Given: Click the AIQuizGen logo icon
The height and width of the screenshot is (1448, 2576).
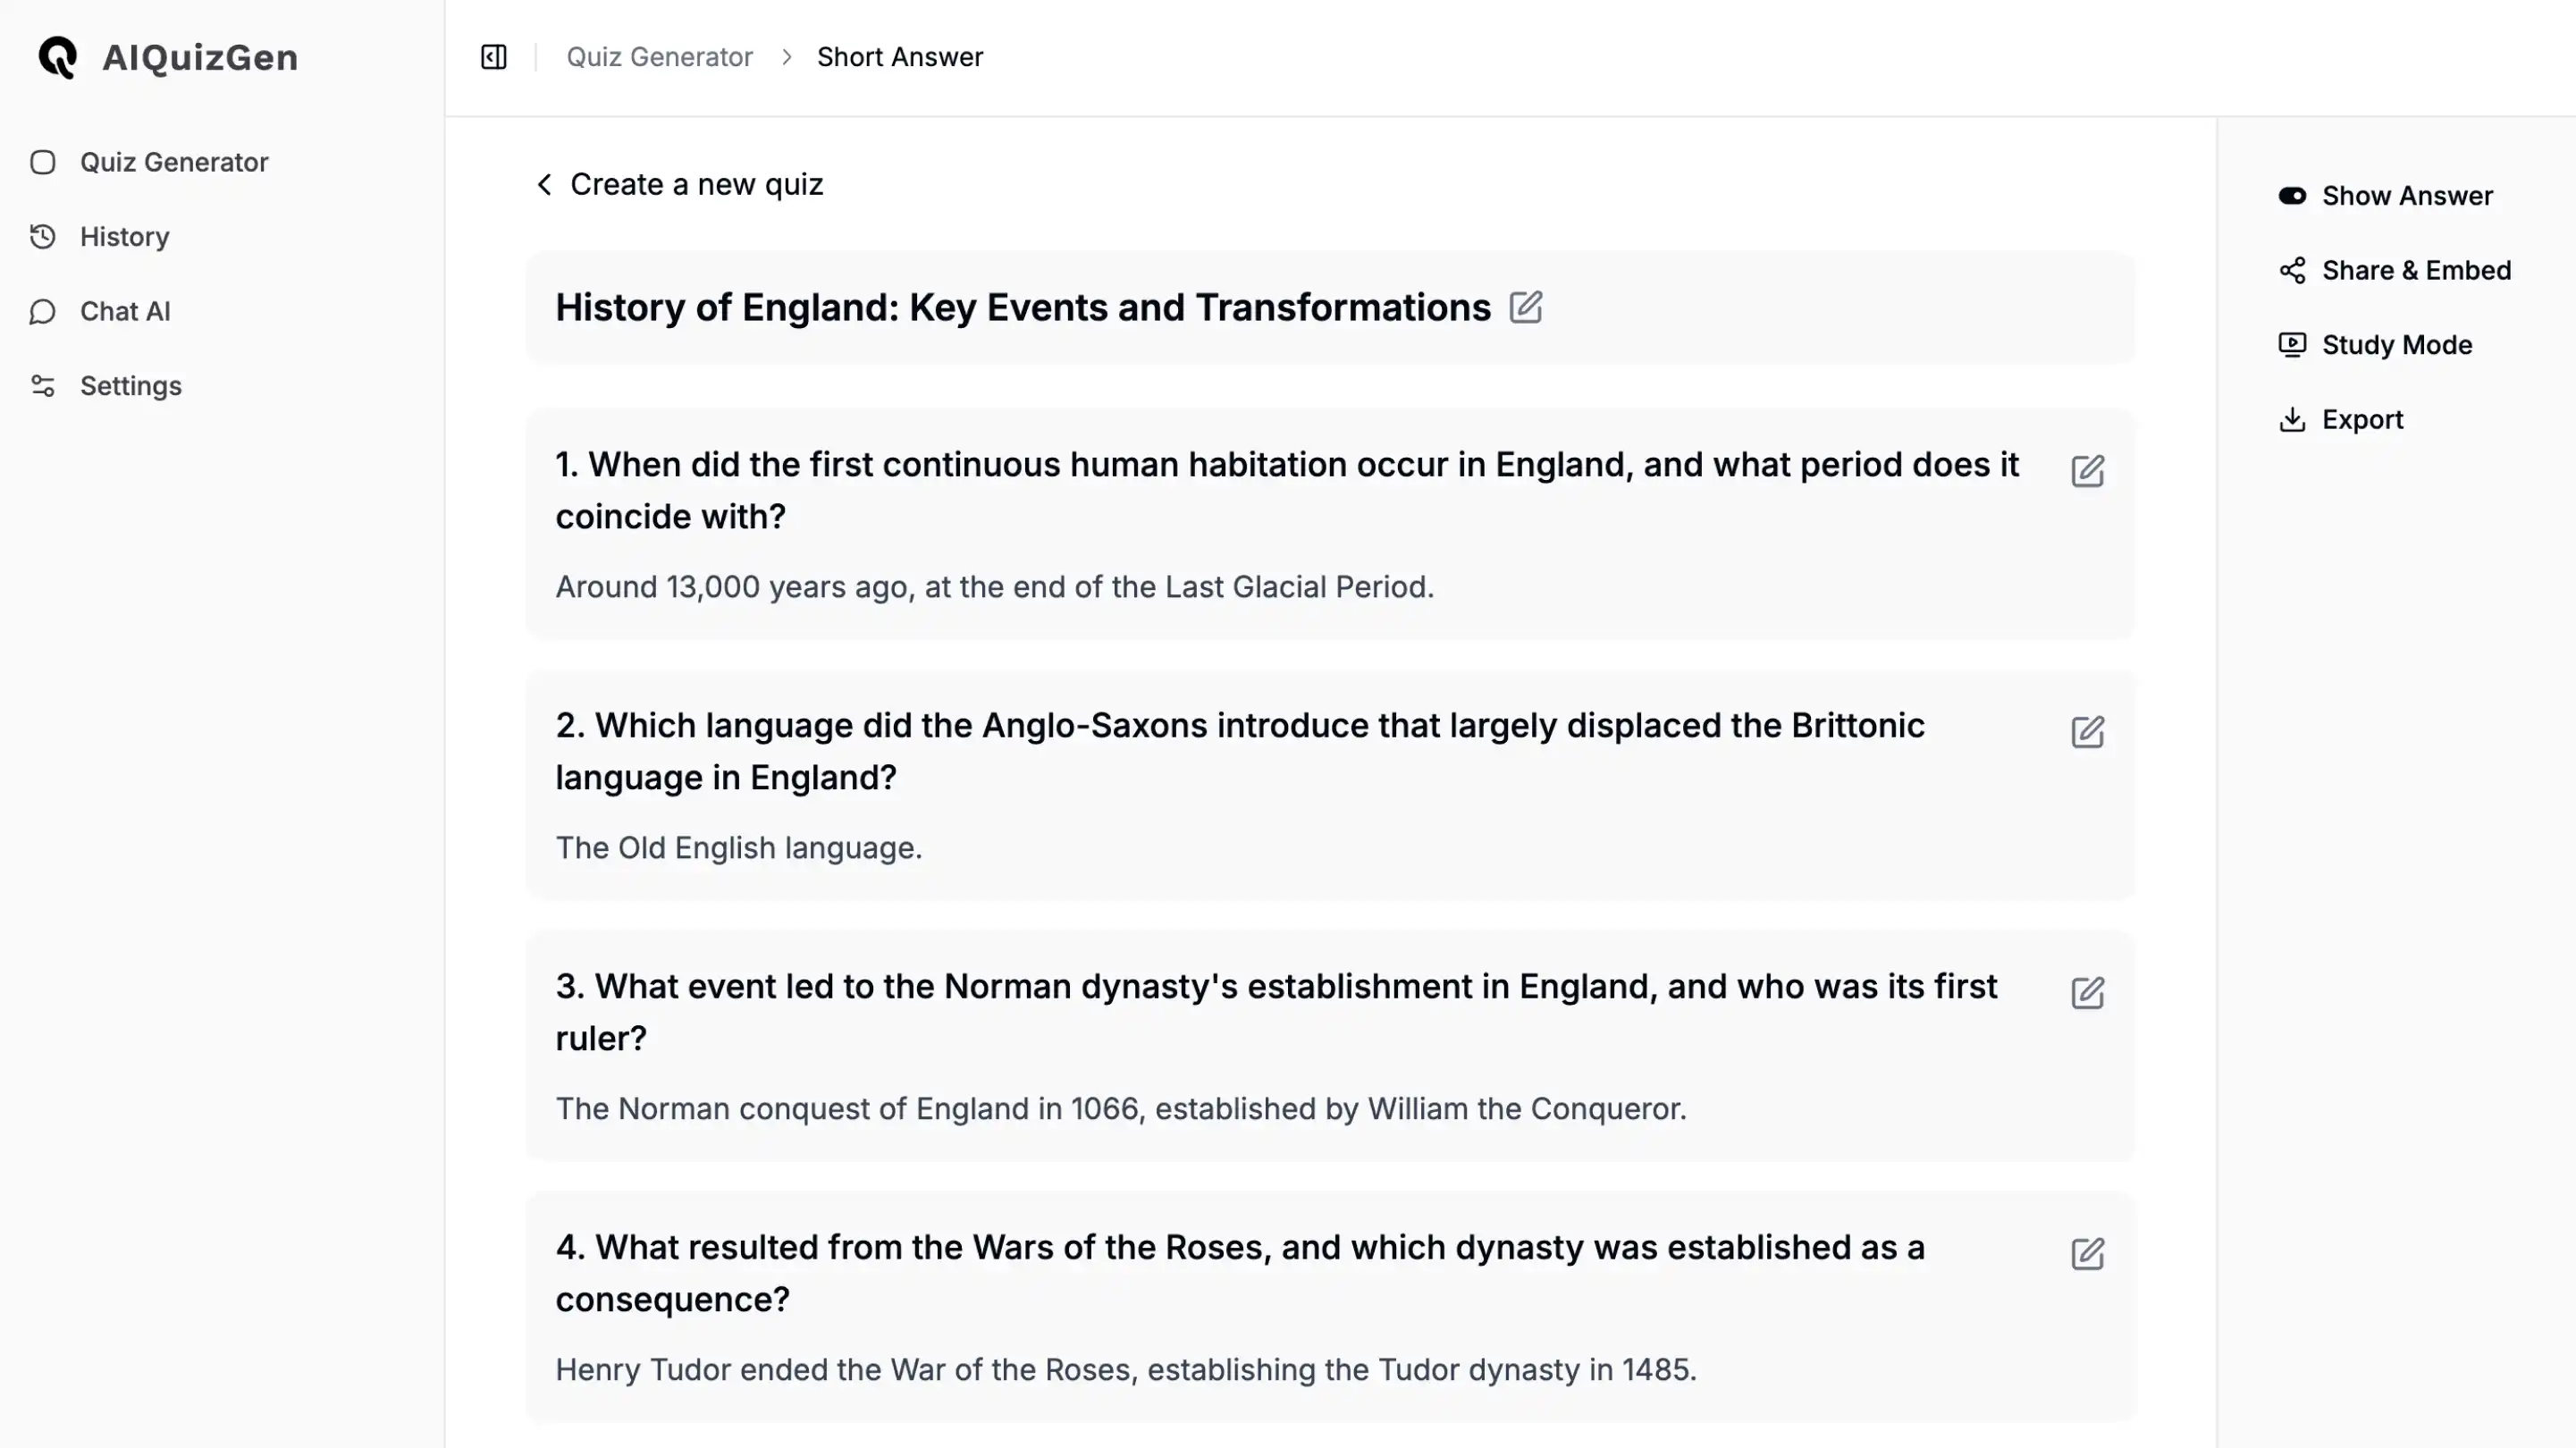Looking at the screenshot, I should point(56,56).
